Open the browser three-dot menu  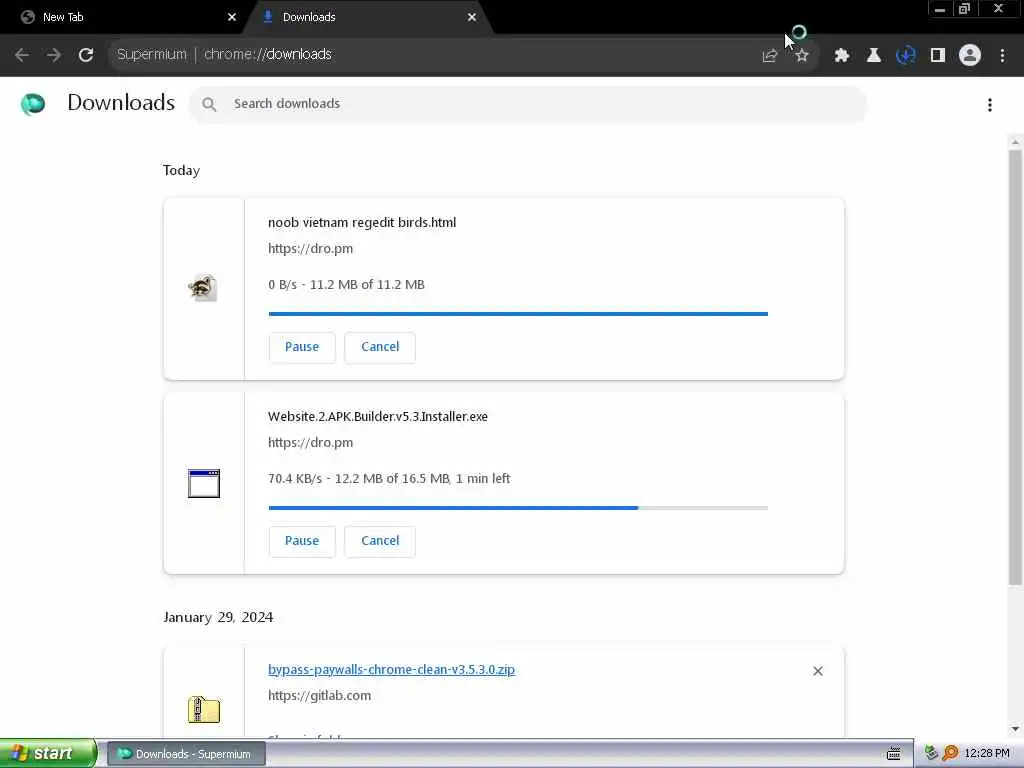pyautogui.click(x=1002, y=56)
